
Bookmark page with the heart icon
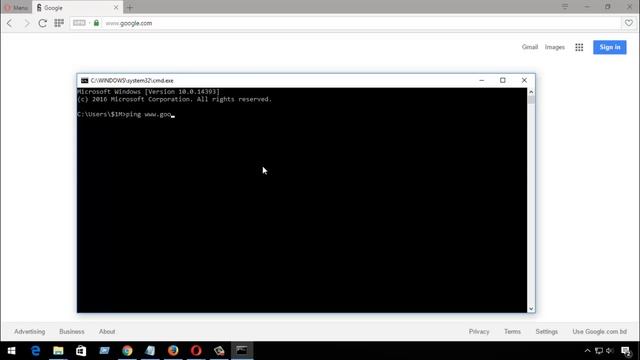coord(629,23)
